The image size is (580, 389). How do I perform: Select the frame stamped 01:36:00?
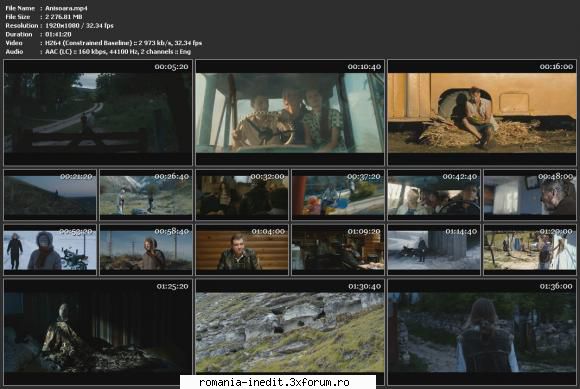coord(482,332)
